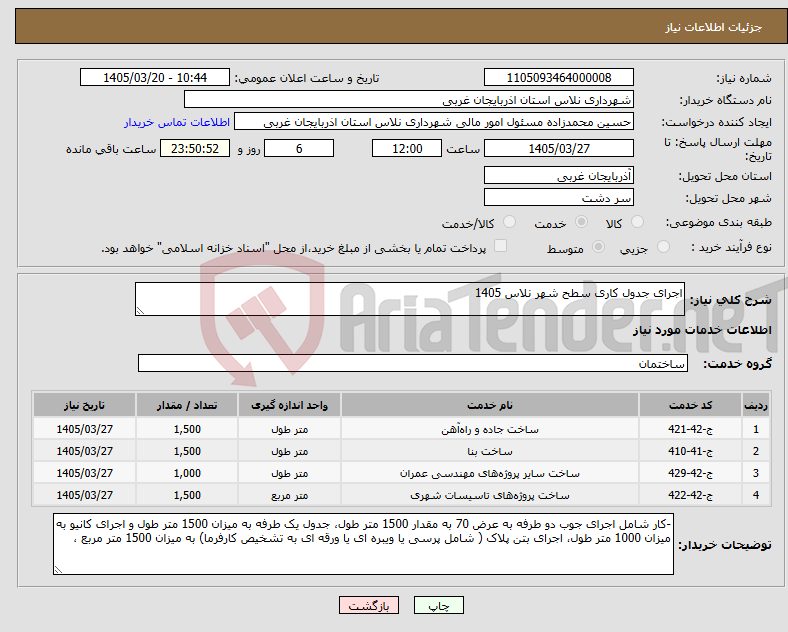Select the متوسط purchase type radio
Image resolution: width=788 pixels, height=632 pixels.
pyautogui.click(x=598, y=247)
